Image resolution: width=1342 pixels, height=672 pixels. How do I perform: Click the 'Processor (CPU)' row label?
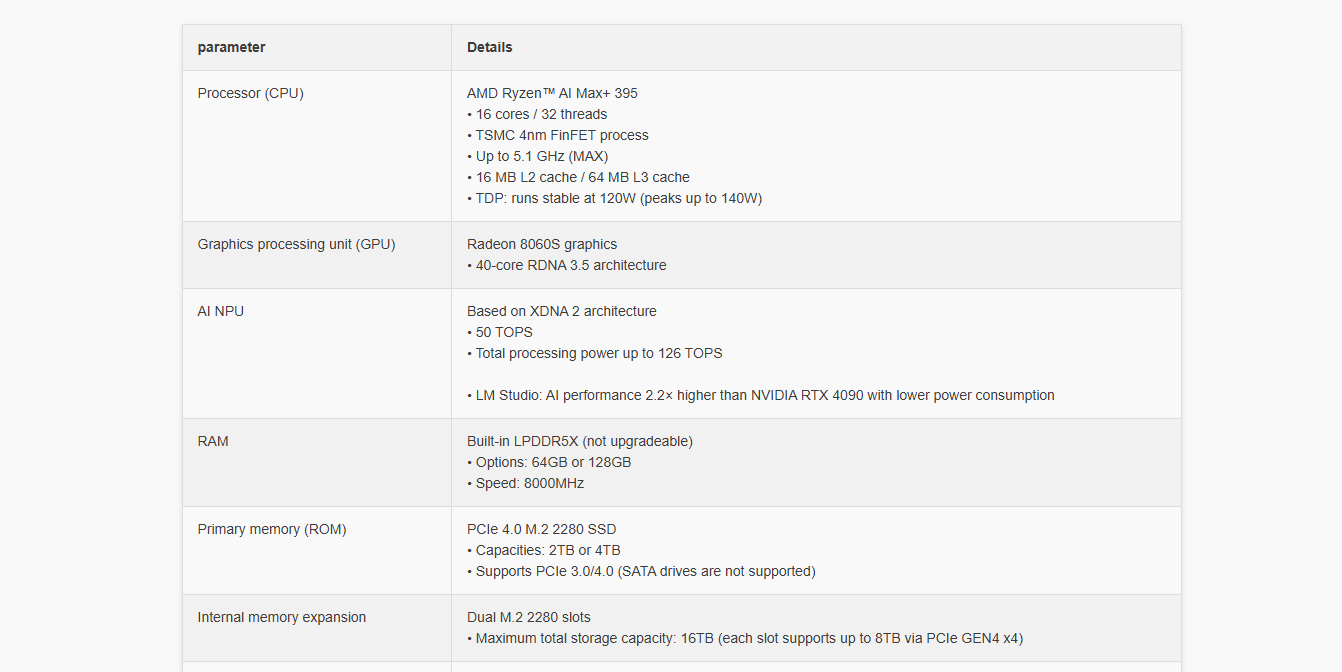click(x=250, y=93)
